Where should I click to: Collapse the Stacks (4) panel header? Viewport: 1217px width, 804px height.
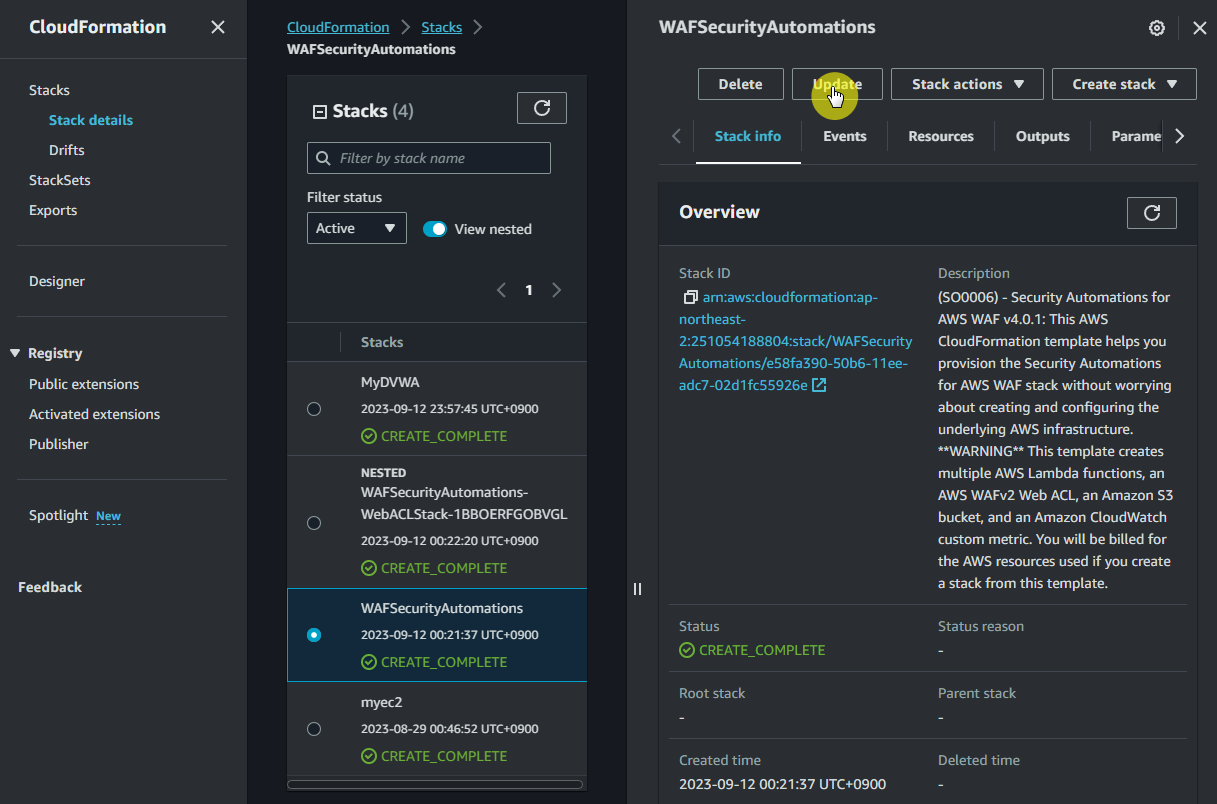click(x=320, y=112)
